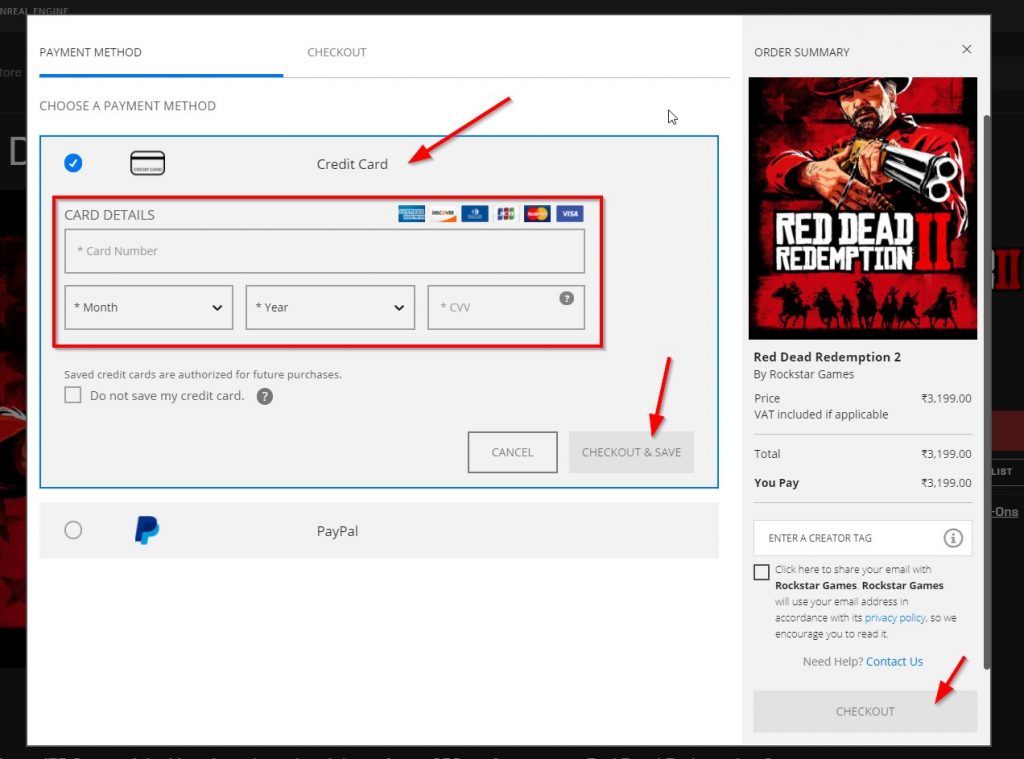This screenshot has width=1024, height=759.
Task: Click the 'Total' amount ₹3,199.00
Action: click(x=946, y=454)
